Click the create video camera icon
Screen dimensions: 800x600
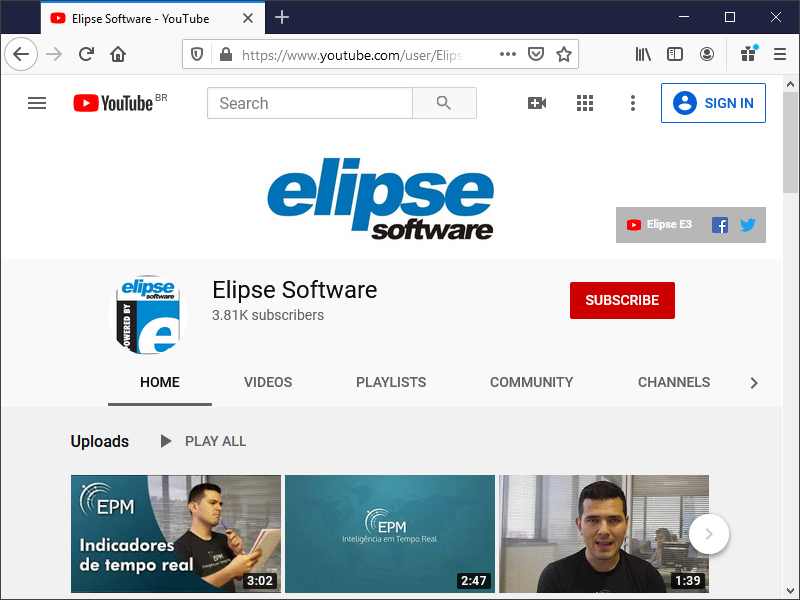[537, 103]
